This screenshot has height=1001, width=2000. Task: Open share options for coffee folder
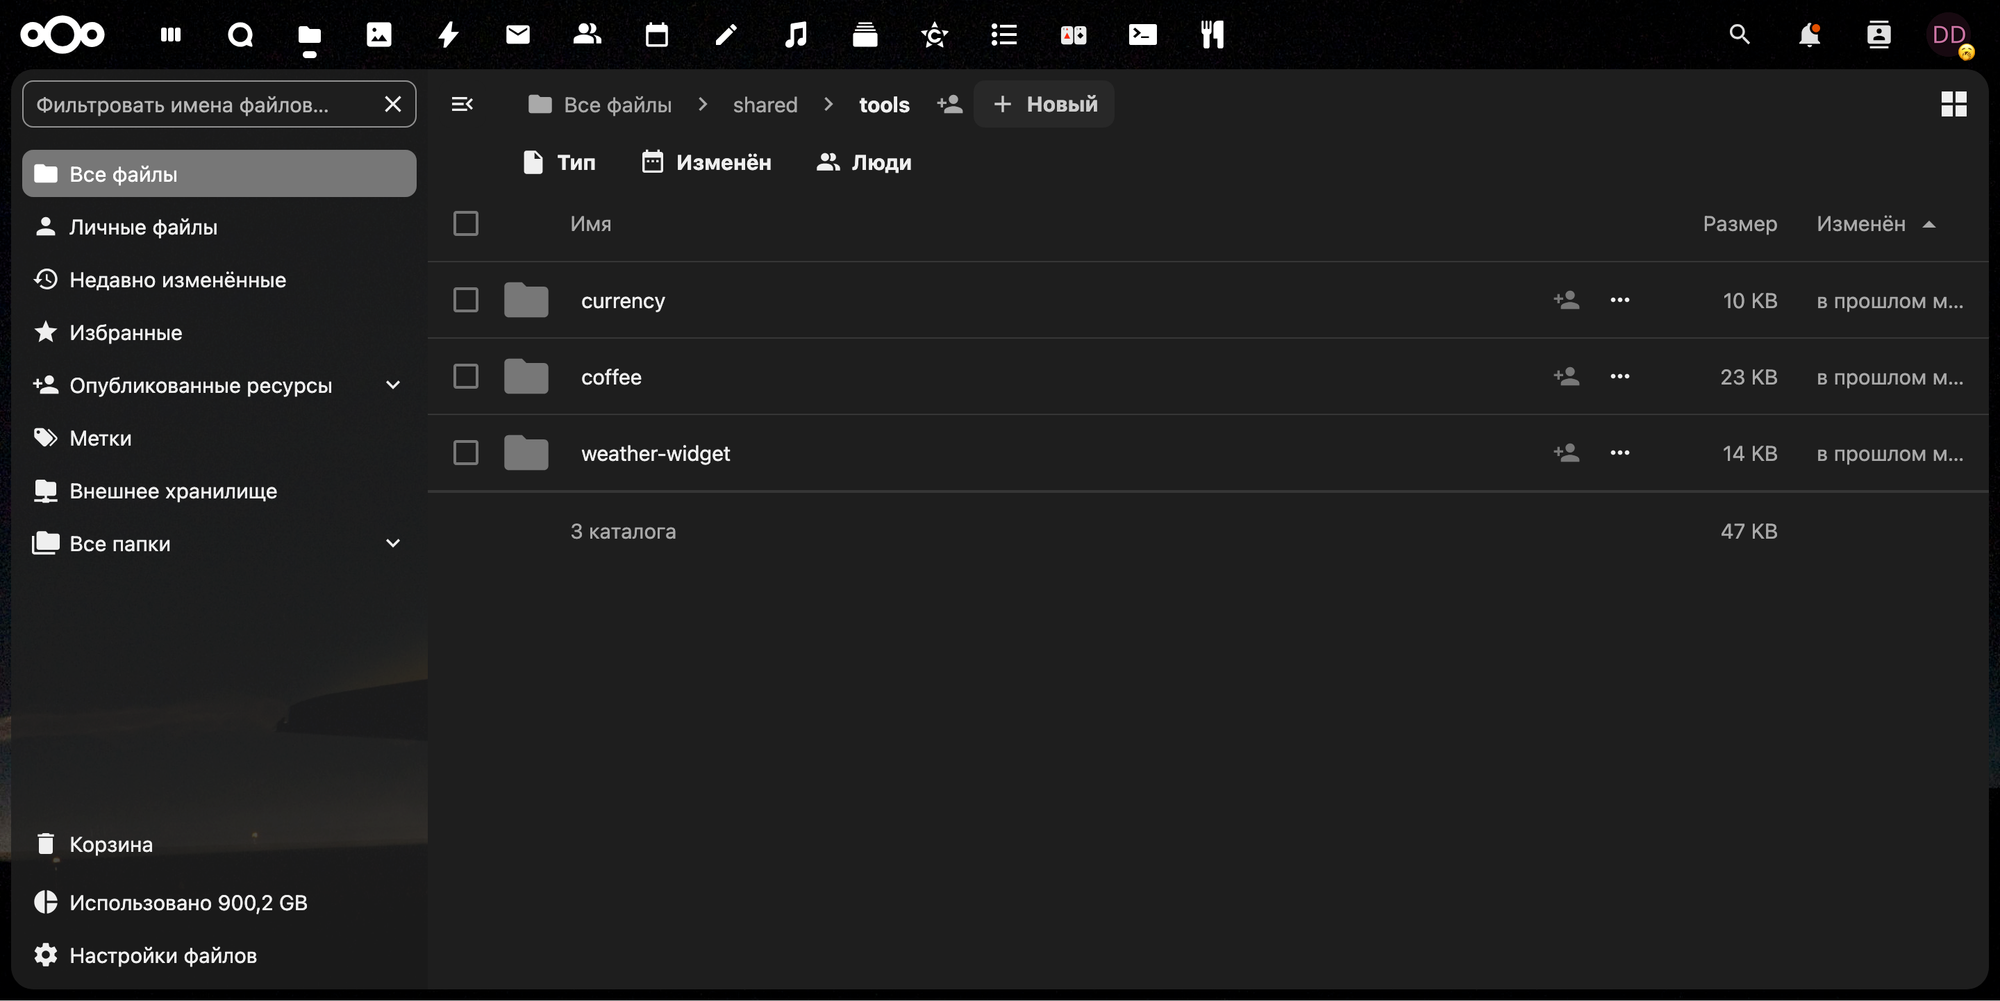pyautogui.click(x=1566, y=377)
